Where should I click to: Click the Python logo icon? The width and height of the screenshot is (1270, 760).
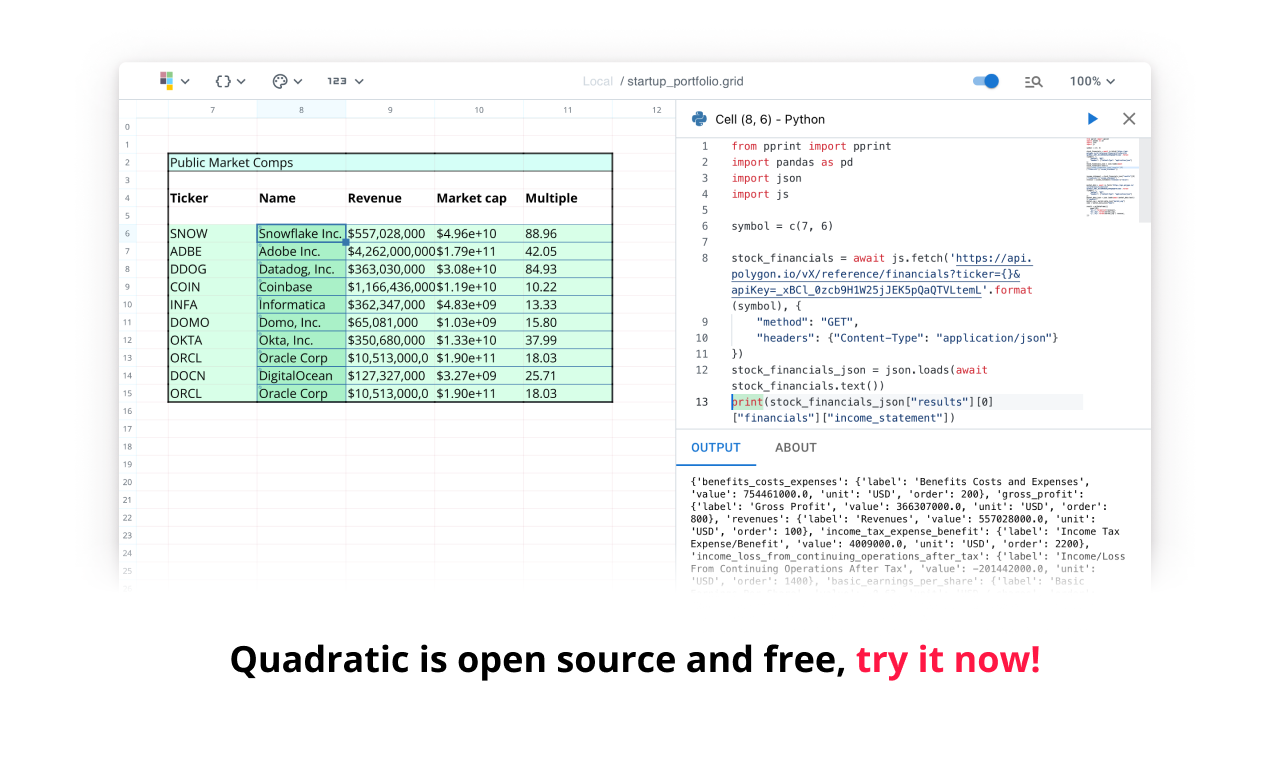point(700,119)
